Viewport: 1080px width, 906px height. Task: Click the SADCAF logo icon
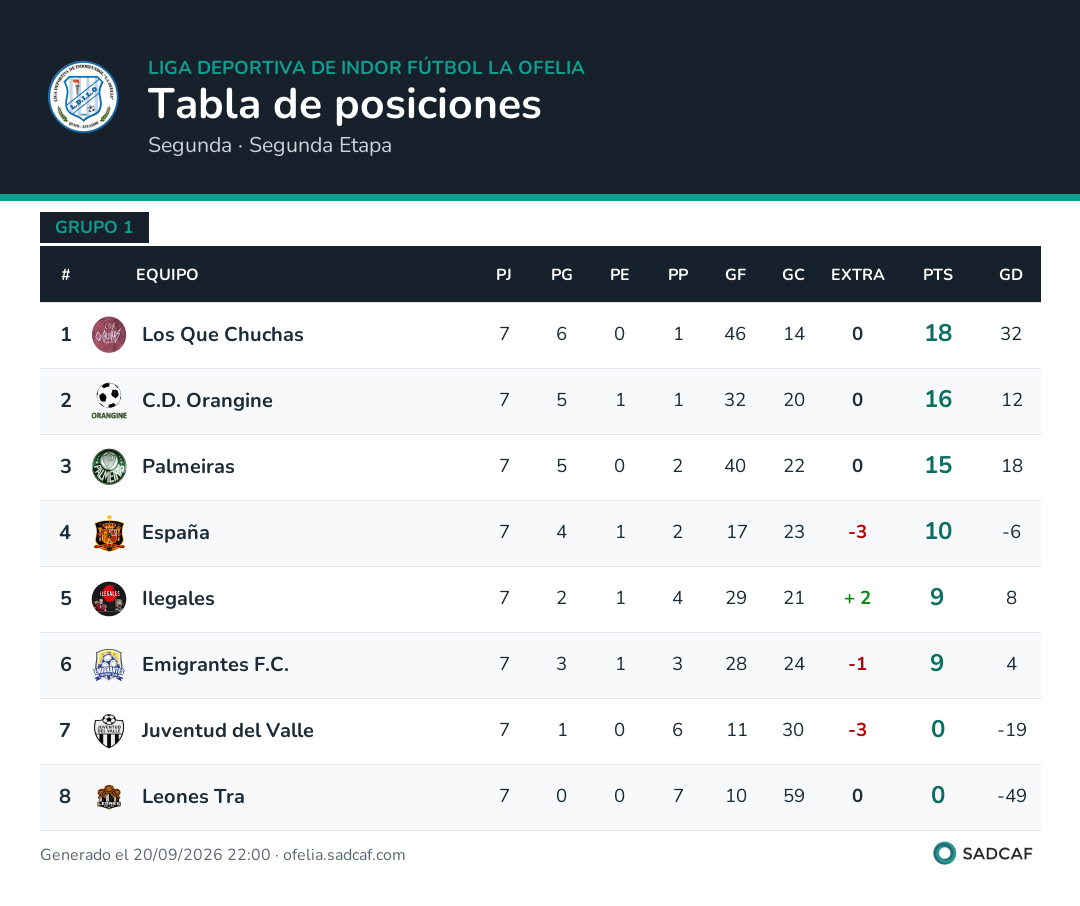[944, 853]
